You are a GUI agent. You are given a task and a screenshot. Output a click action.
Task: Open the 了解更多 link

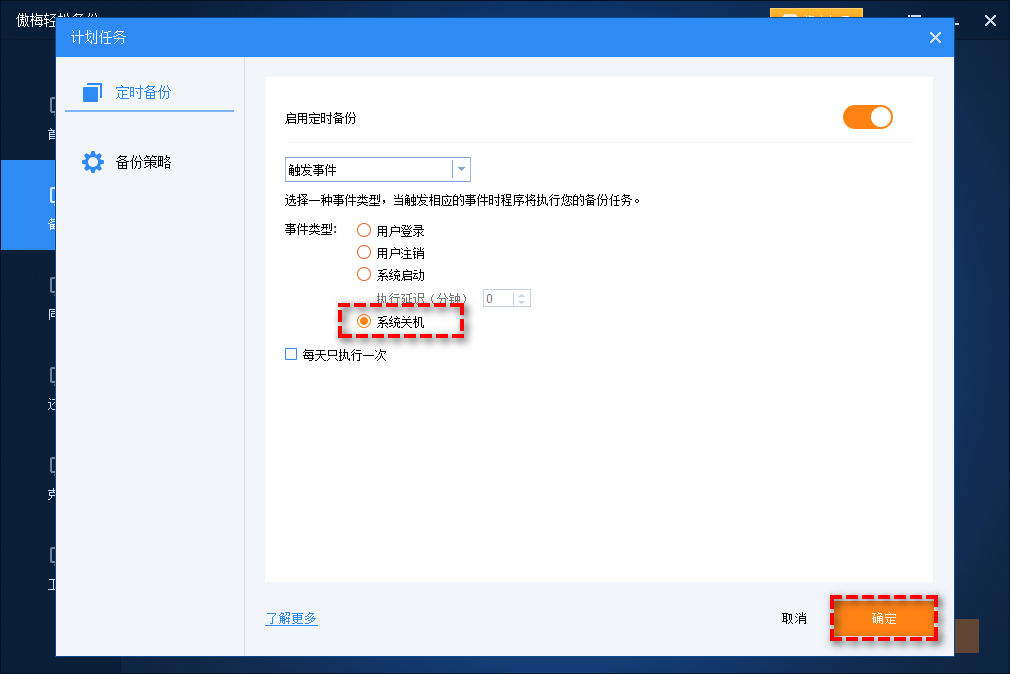(x=291, y=619)
